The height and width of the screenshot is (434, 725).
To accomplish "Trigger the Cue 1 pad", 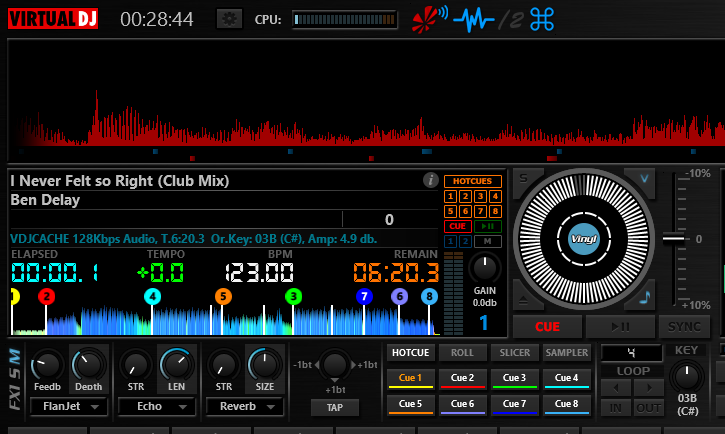I will (411, 378).
